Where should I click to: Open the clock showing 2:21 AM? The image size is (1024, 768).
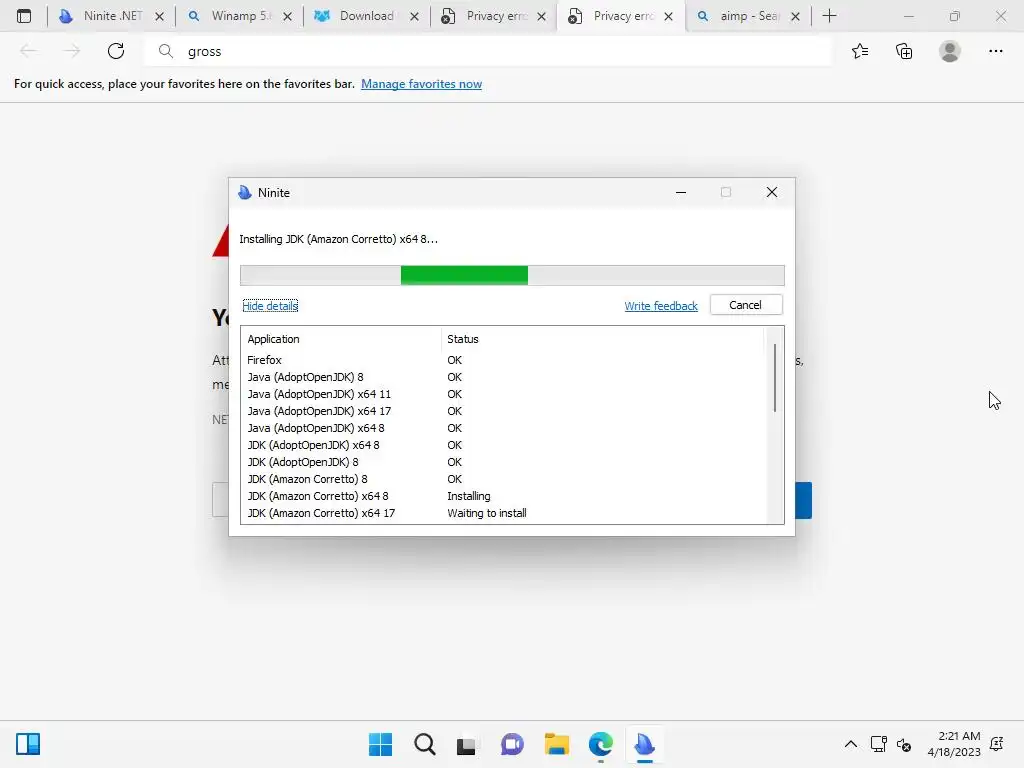(x=953, y=744)
